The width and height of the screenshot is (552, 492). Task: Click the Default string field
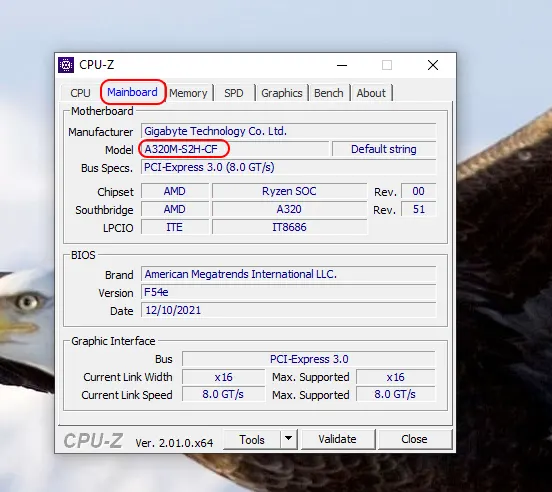coord(384,149)
